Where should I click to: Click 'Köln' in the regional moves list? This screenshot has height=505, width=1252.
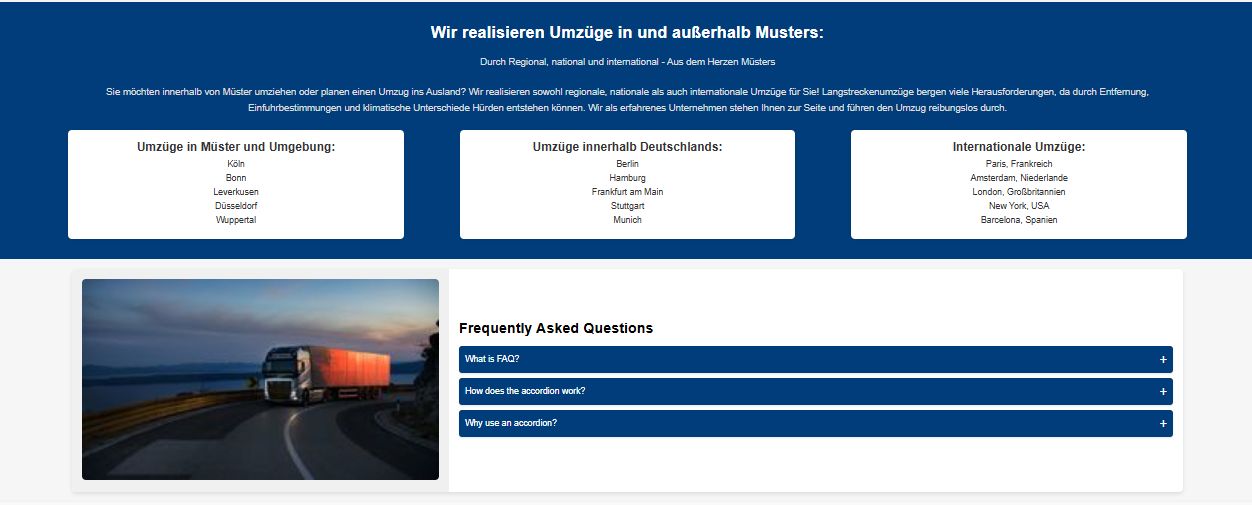236,164
